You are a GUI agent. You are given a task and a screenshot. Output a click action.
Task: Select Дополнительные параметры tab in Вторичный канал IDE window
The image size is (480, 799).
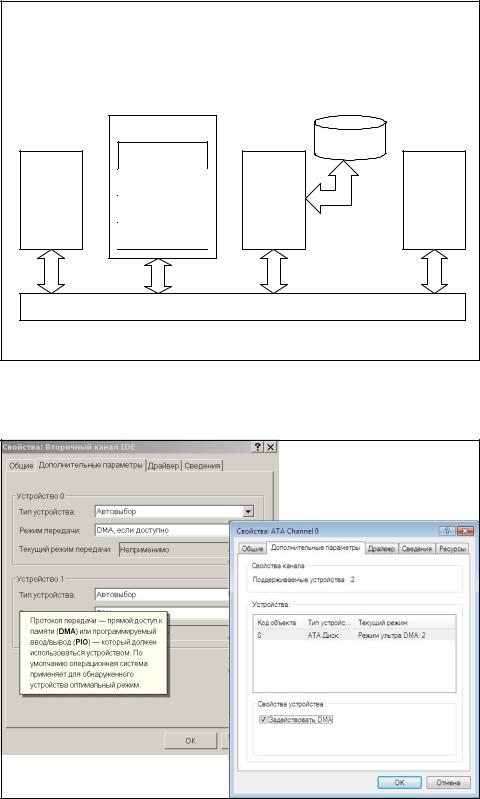click(91, 465)
